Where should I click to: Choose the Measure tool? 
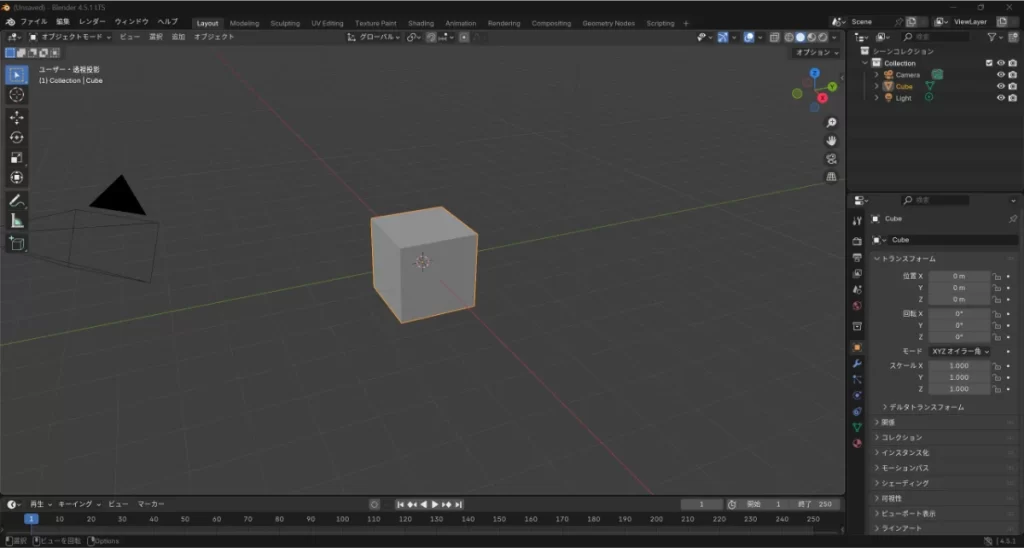tap(17, 221)
